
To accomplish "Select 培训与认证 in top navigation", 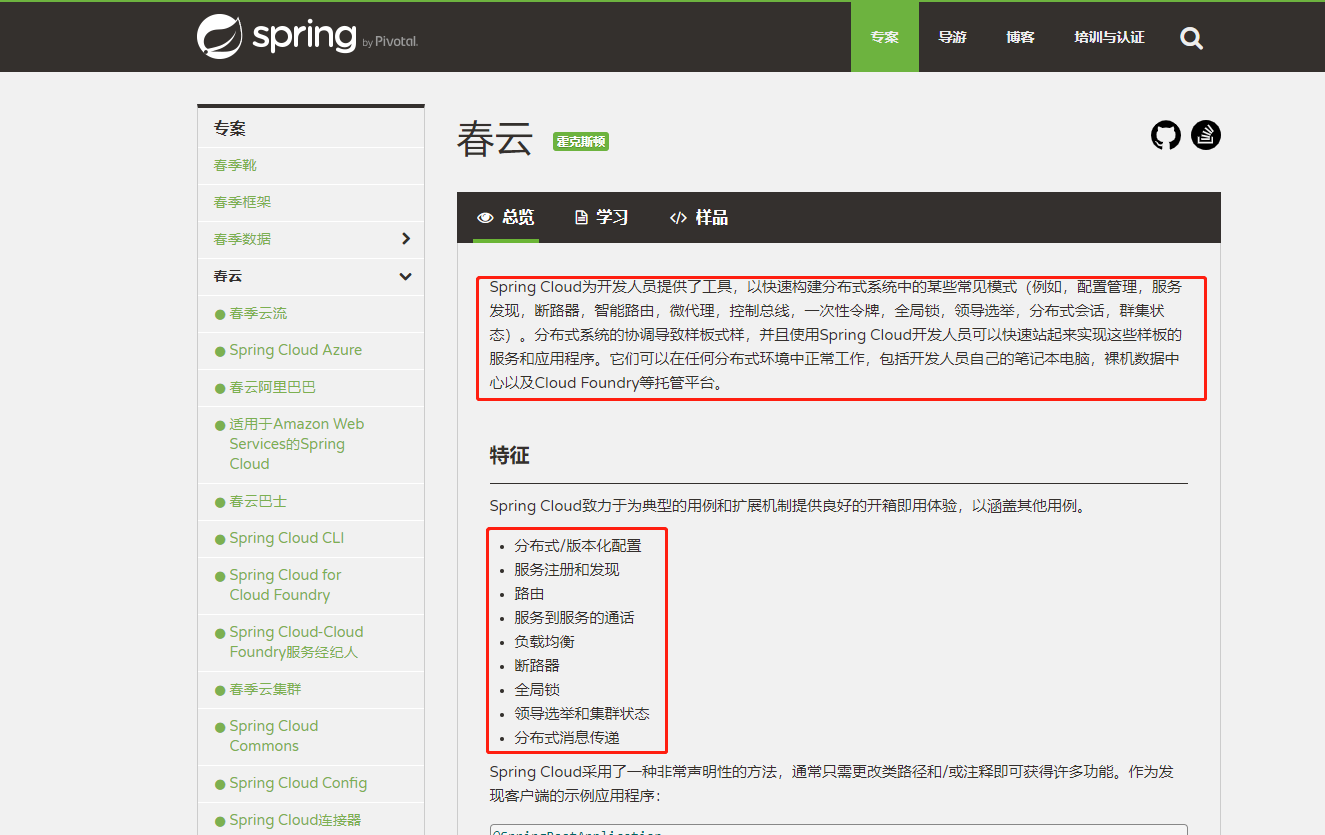I will point(1109,37).
